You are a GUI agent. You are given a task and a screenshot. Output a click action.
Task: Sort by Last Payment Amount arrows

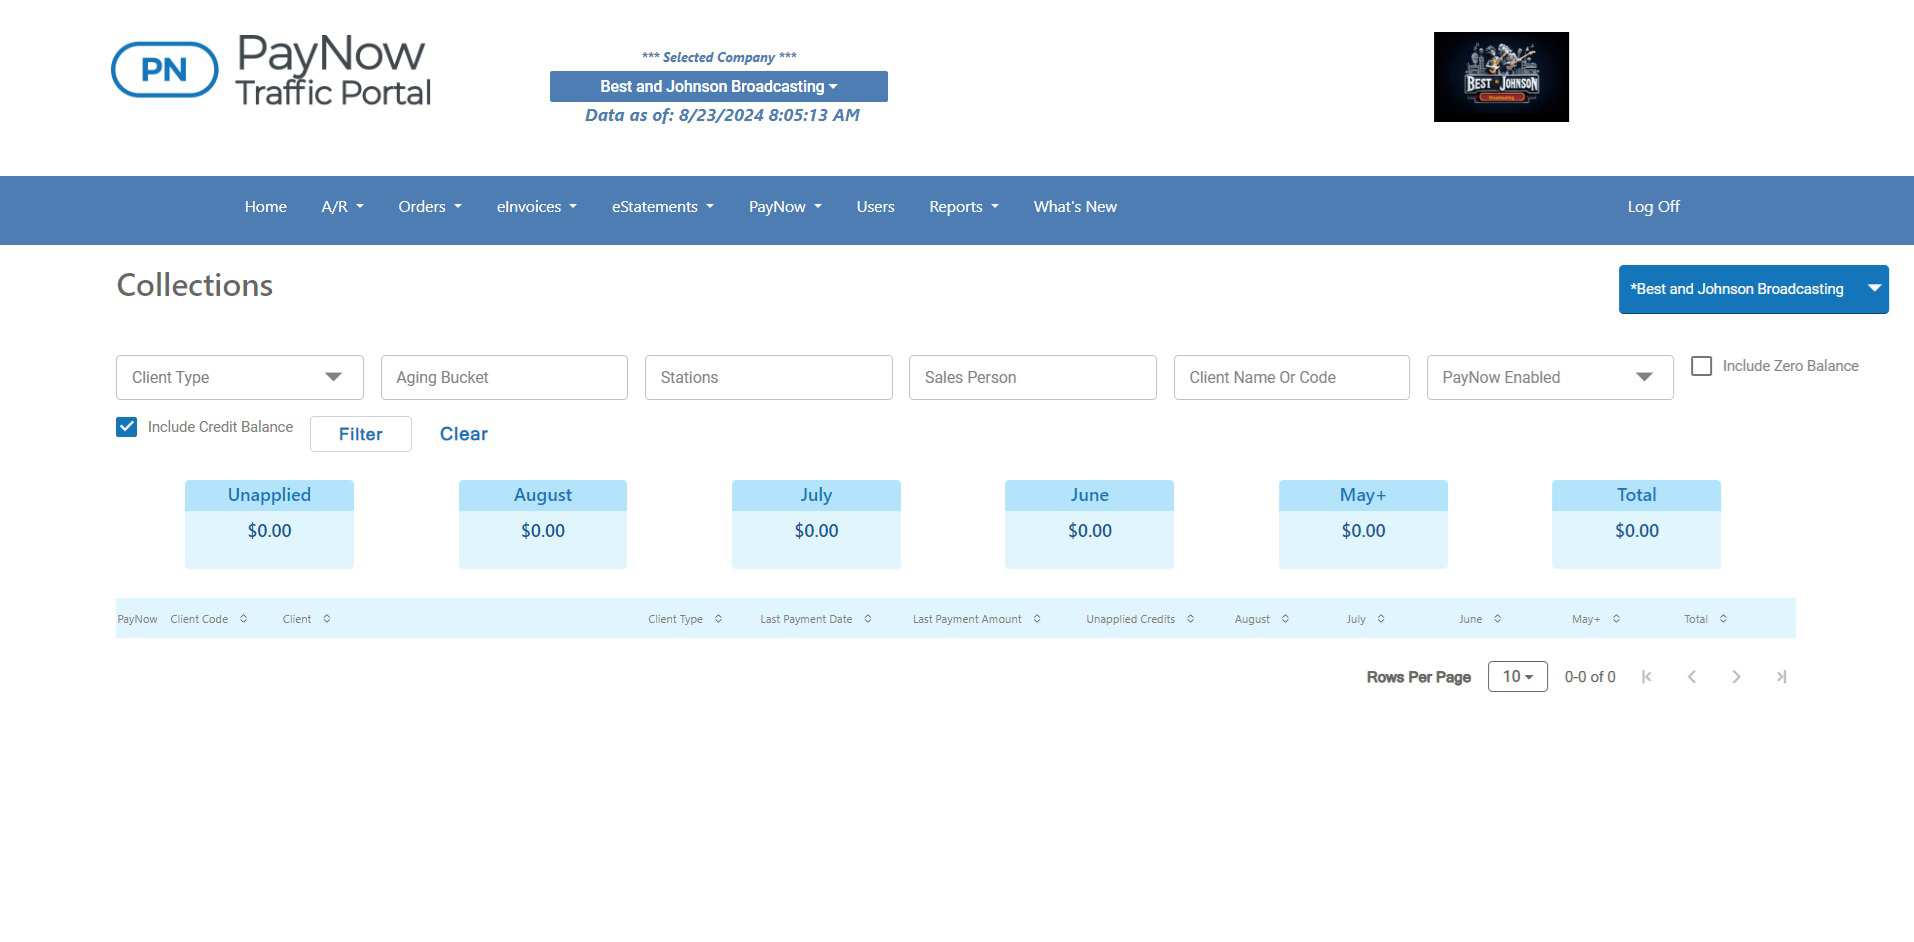(x=1037, y=619)
